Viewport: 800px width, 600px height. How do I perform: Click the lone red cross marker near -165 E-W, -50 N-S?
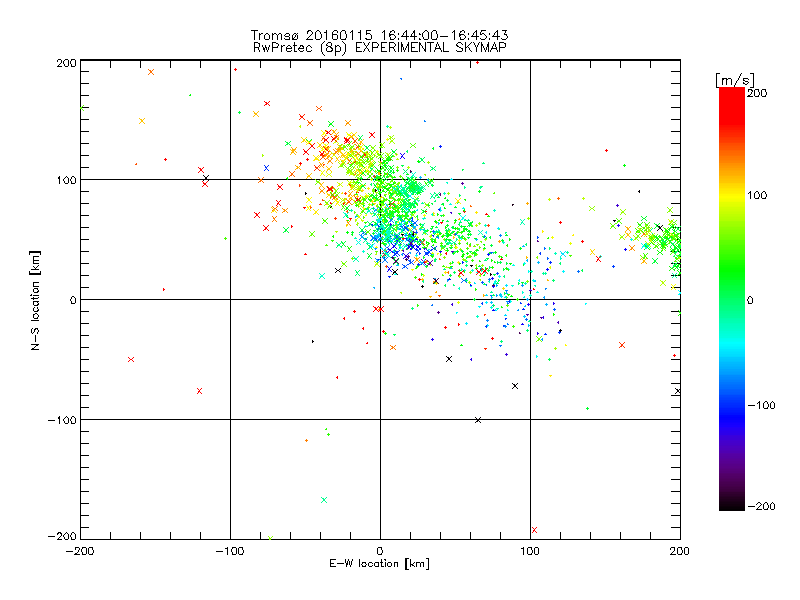pos(131,360)
